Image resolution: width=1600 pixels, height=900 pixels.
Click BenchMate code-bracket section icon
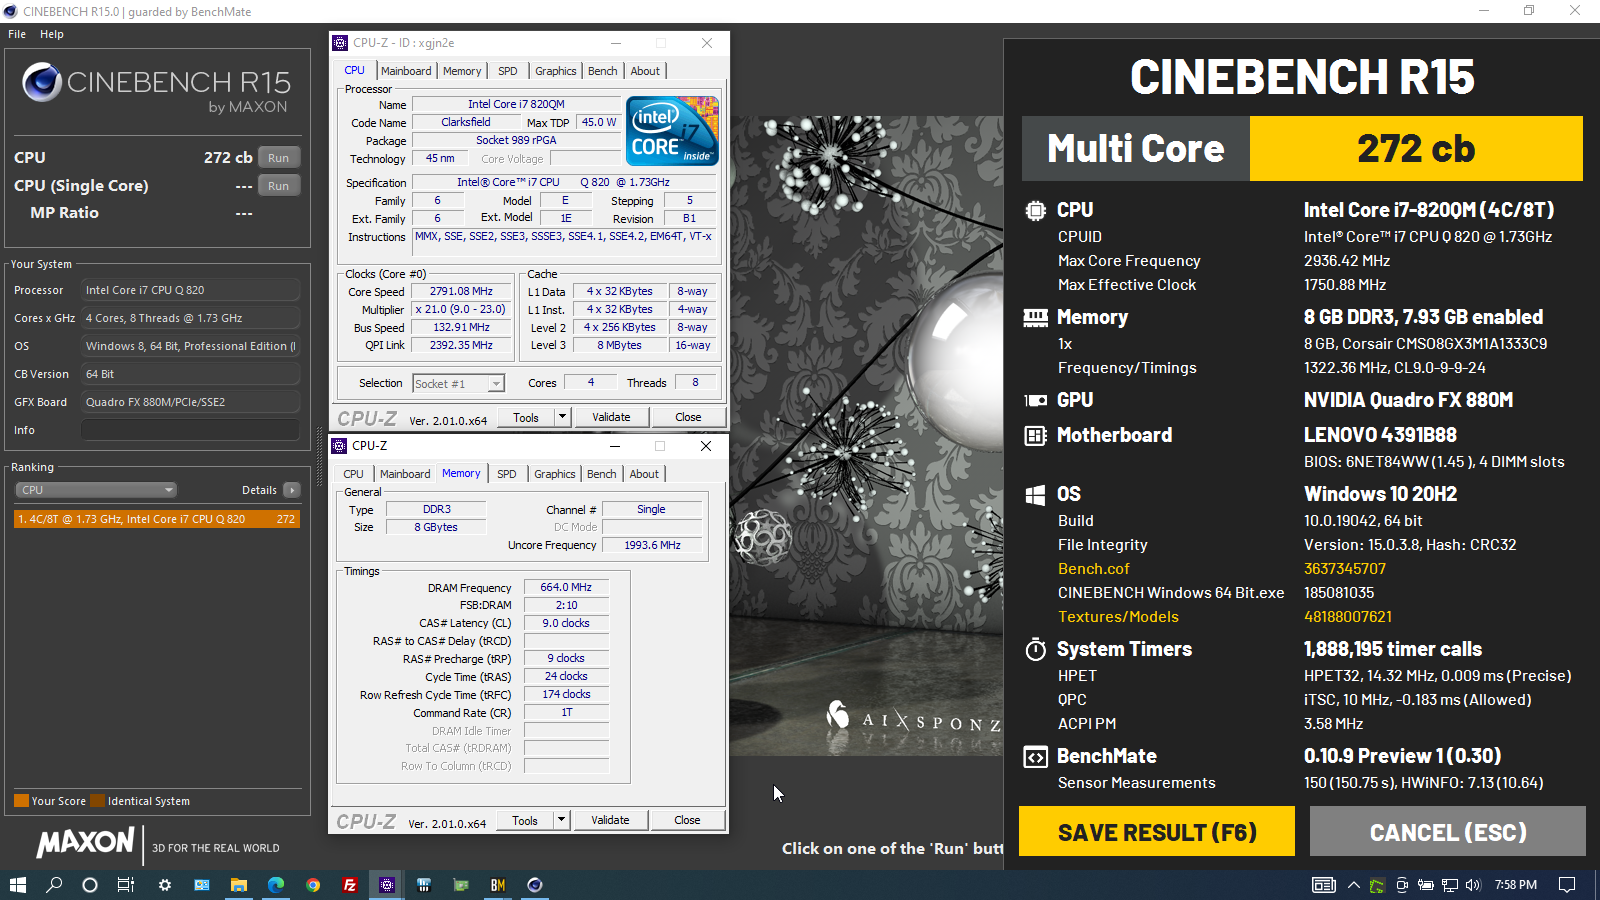click(x=1036, y=757)
